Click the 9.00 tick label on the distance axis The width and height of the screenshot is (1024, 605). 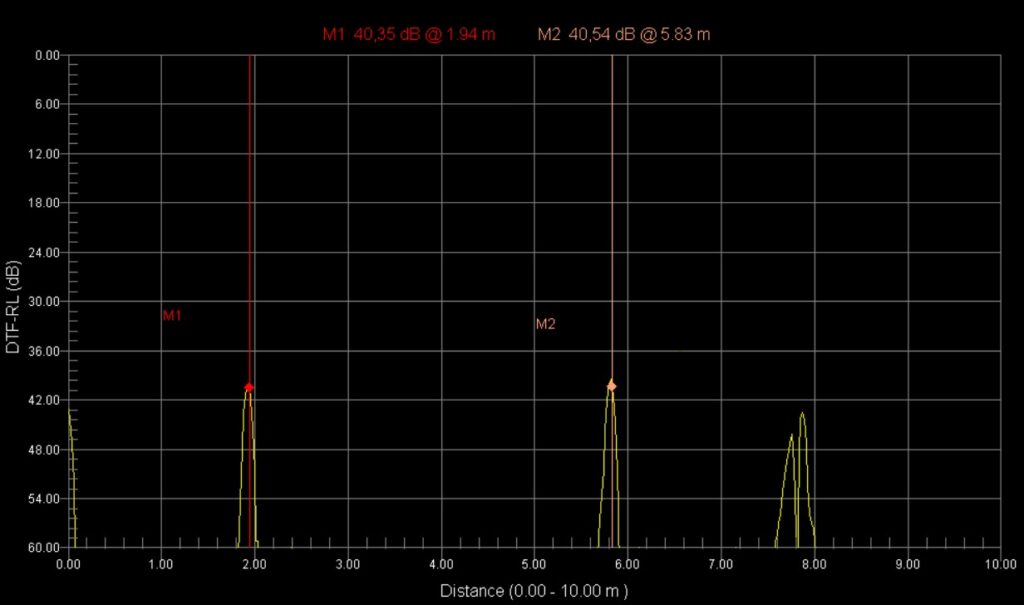[907, 565]
